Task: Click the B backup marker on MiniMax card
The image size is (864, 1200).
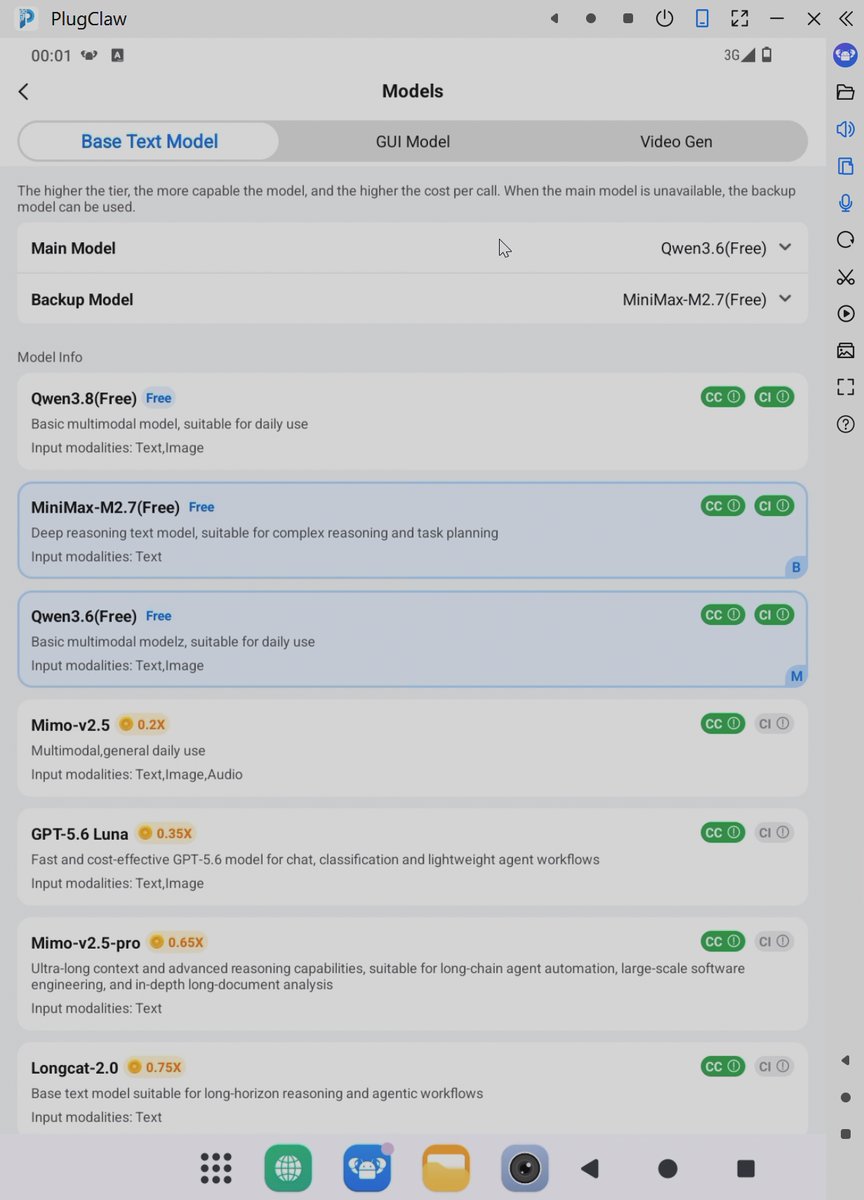Action: 796,567
